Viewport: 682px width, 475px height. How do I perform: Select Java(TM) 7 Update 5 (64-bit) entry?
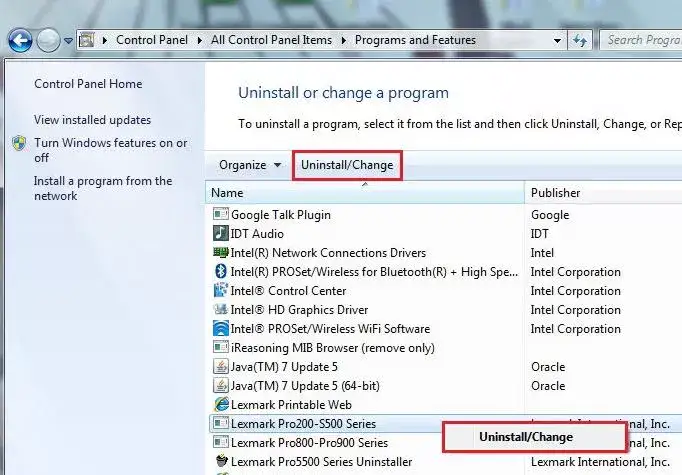point(305,386)
